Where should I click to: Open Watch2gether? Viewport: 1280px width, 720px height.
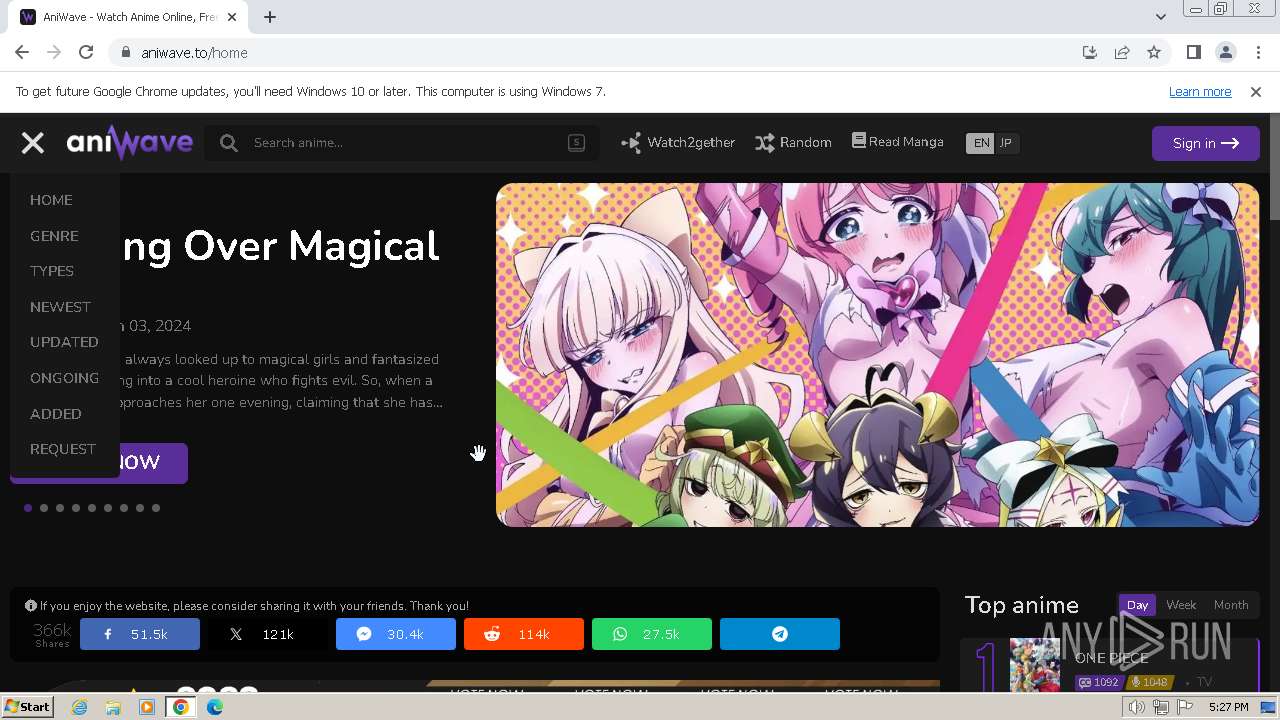pos(678,143)
